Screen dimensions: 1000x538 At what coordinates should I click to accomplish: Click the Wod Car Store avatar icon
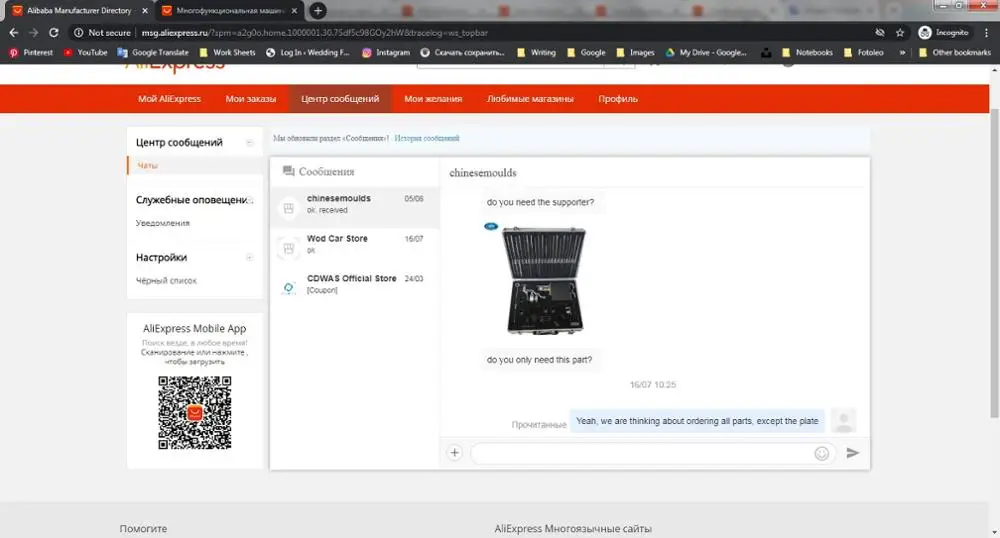point(289,248)
